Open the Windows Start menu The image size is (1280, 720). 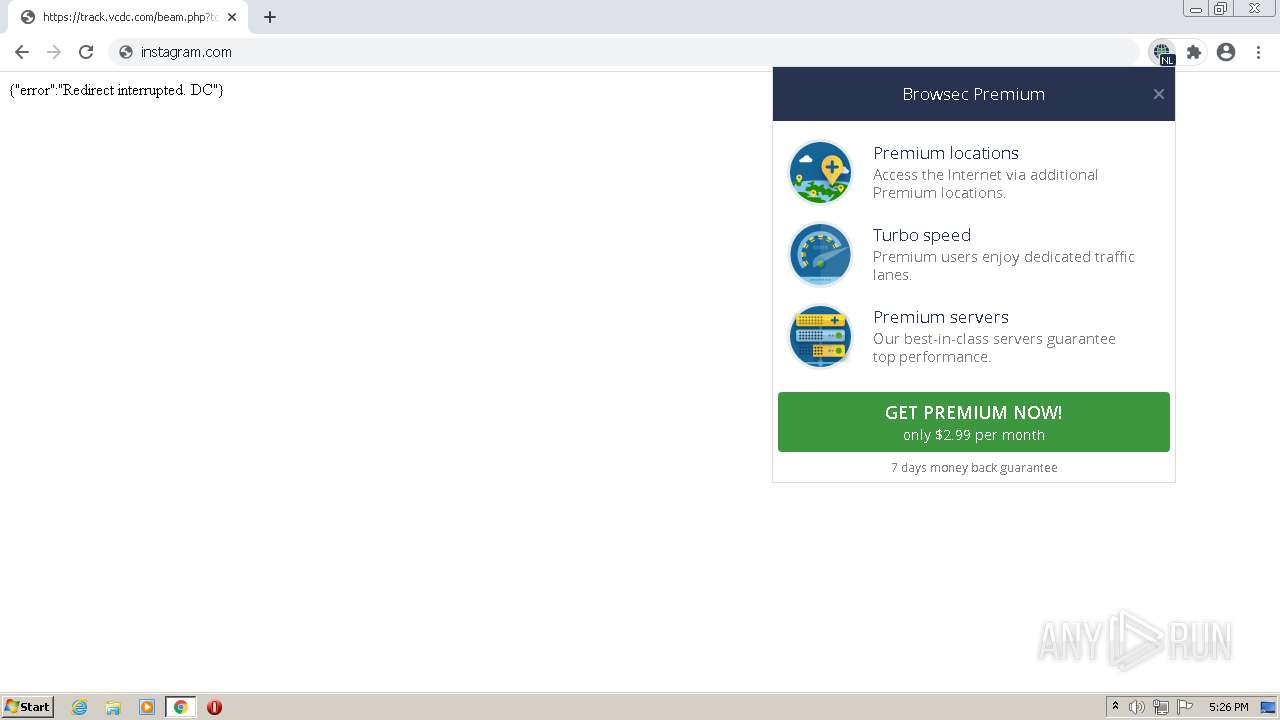28,707
